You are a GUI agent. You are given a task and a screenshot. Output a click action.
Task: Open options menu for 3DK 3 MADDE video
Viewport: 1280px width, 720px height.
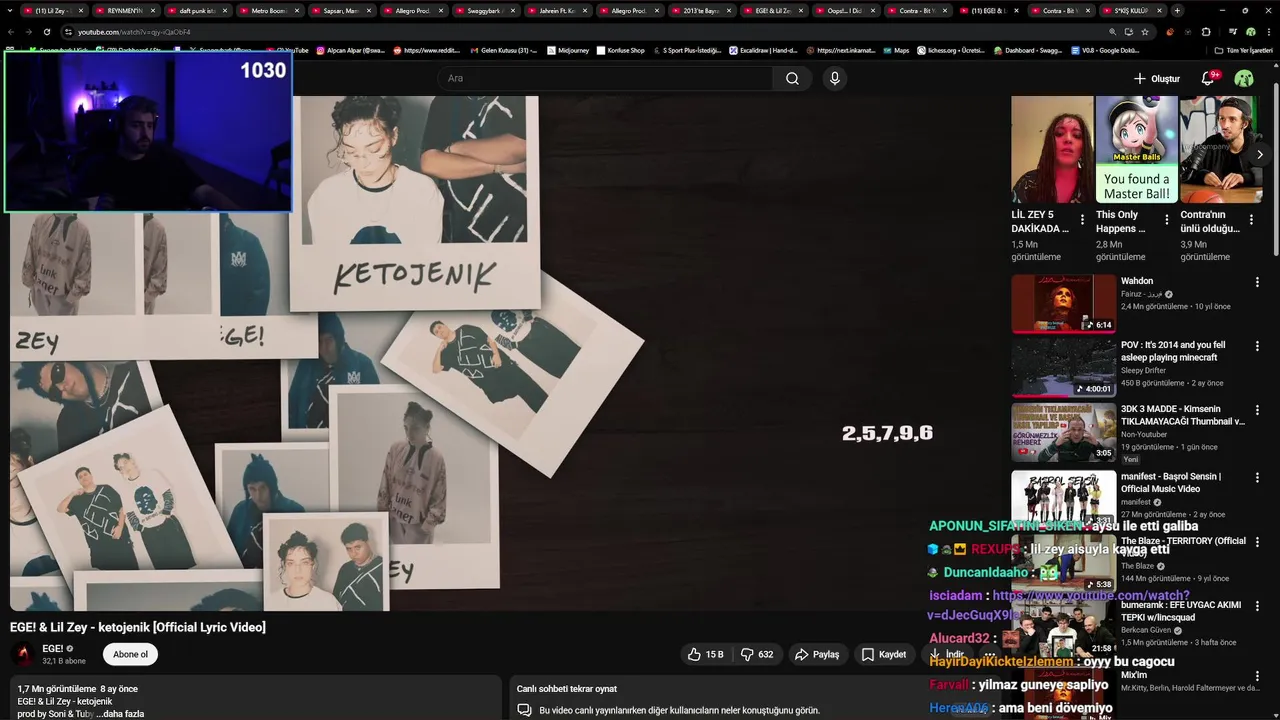point(1257,410)
